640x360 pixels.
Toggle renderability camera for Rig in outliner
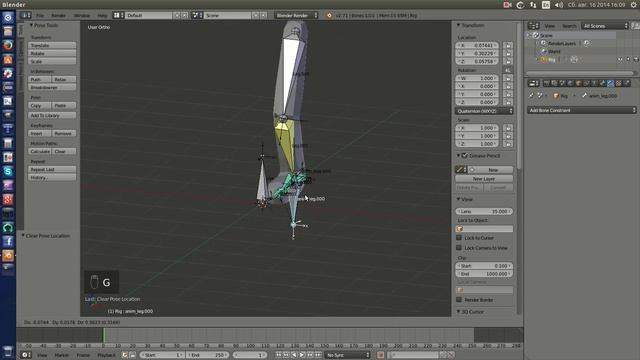(636, 60)
